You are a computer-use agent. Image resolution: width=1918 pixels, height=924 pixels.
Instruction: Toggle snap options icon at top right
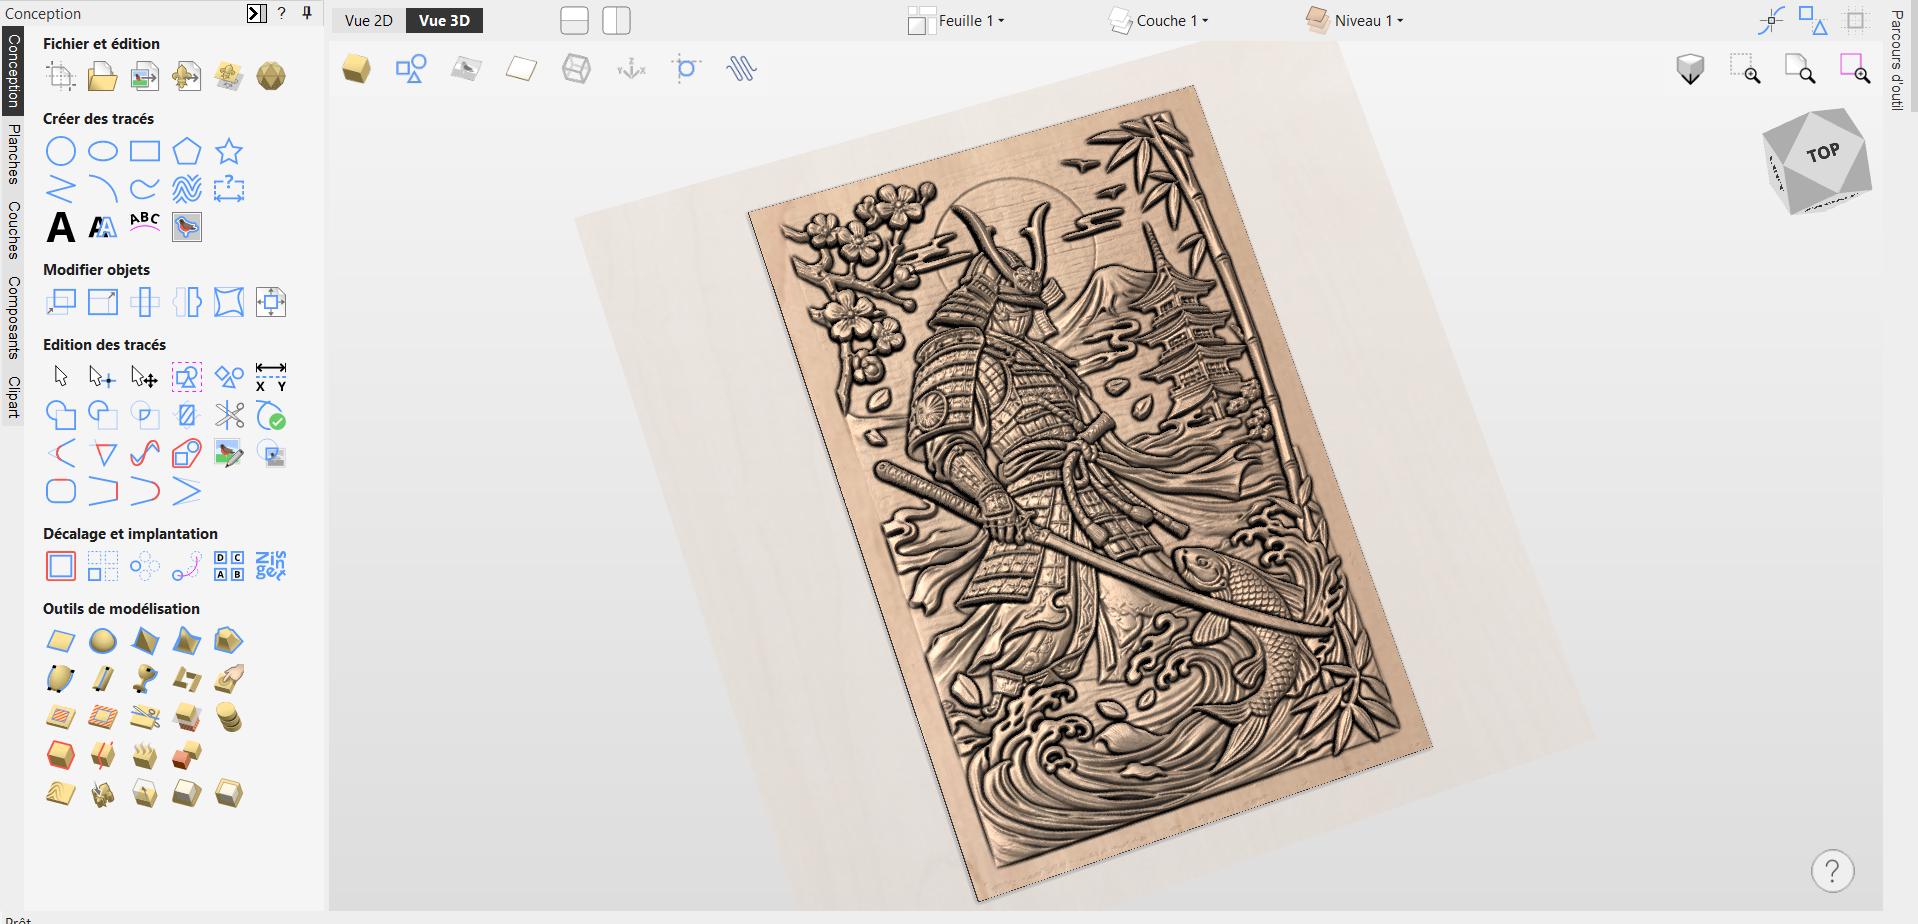click(x=1771, y=20)
